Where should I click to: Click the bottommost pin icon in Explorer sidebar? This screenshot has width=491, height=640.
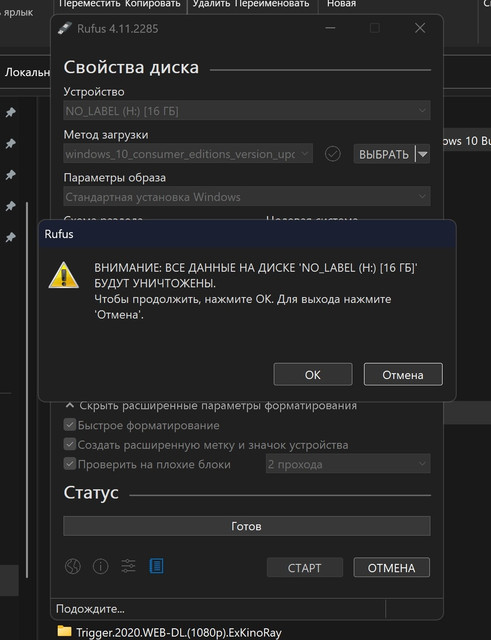tap(11, 237)
